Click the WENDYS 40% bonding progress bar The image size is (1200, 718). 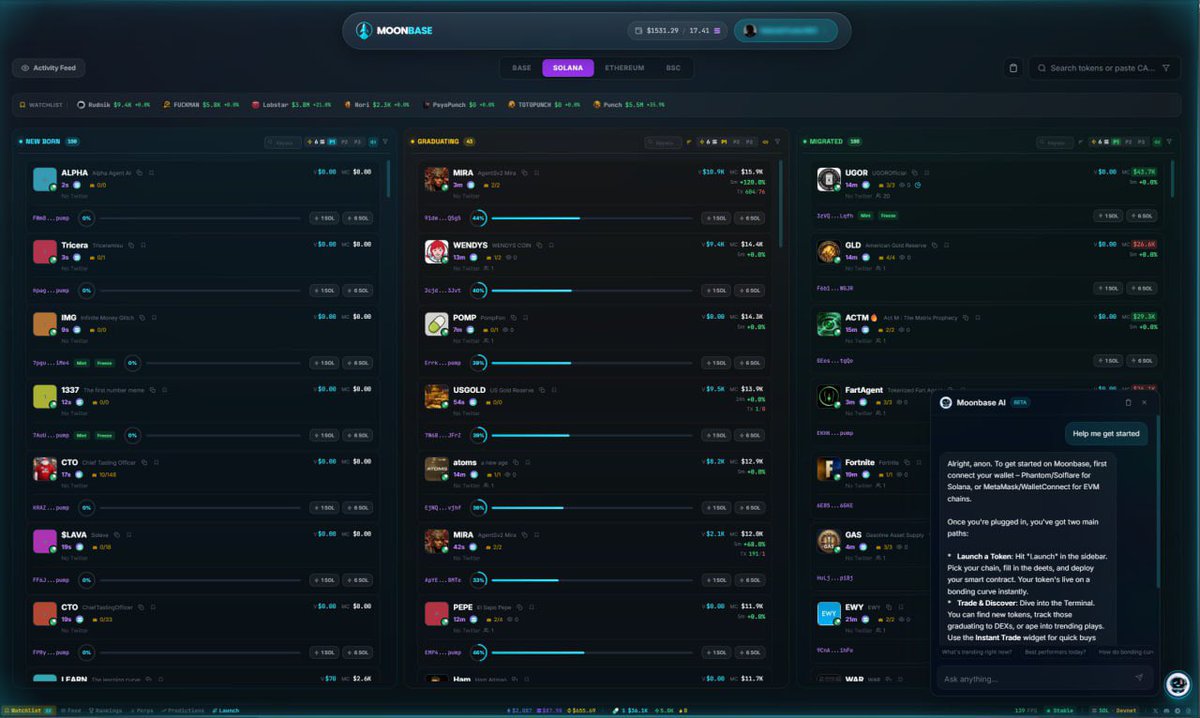pyautogui.click(x=592, y=290)
